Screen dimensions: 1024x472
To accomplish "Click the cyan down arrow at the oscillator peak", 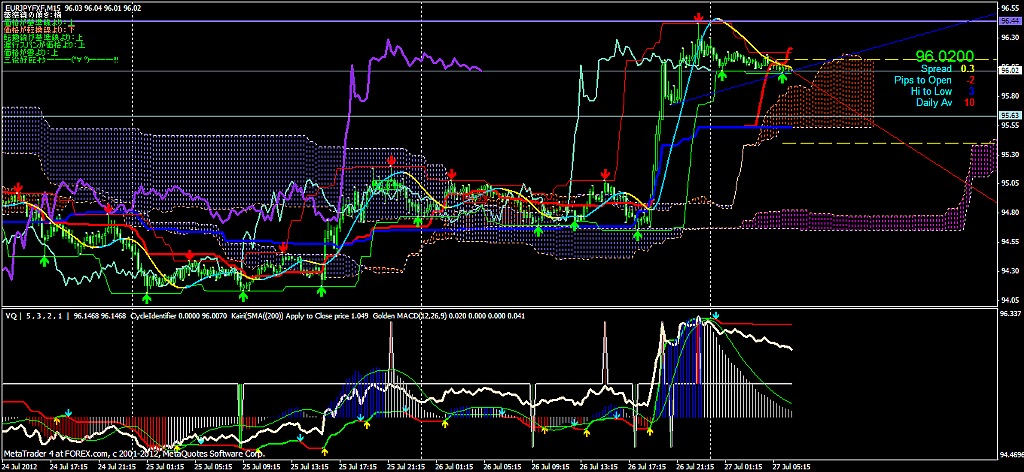I will (x=715, y=315).
